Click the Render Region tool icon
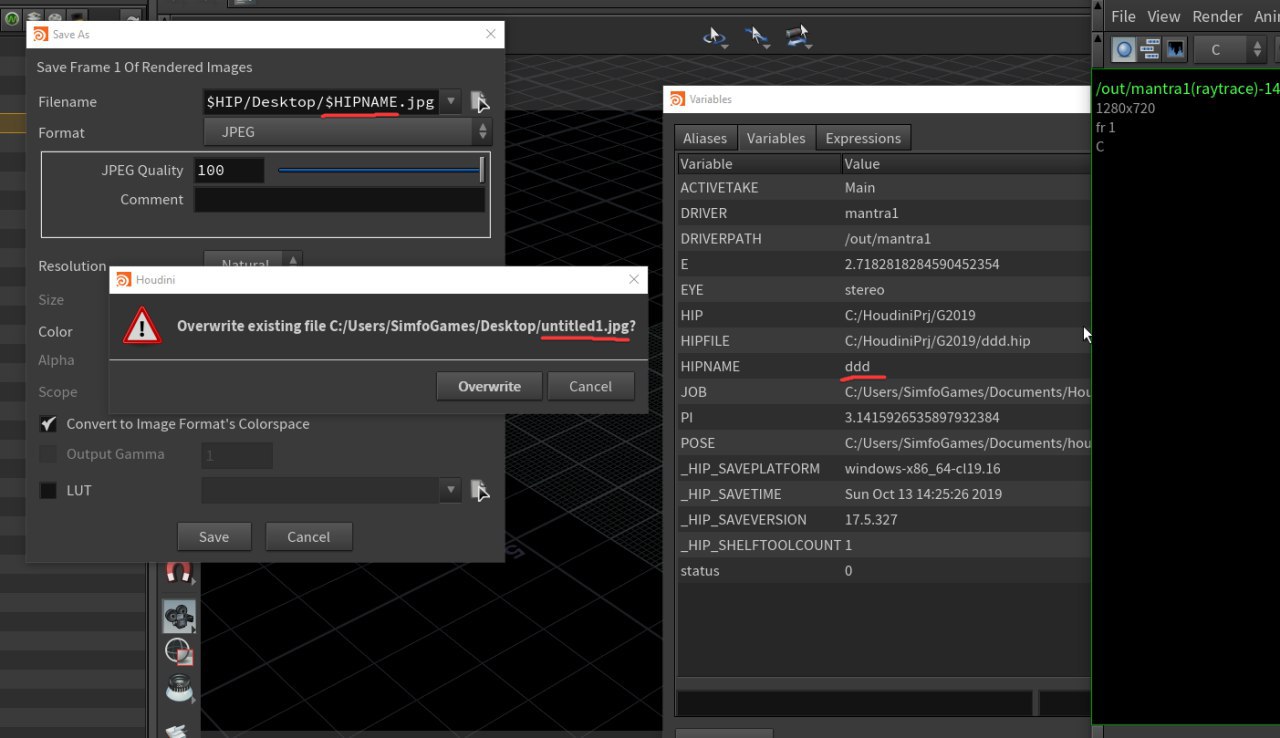 [179, 652]
